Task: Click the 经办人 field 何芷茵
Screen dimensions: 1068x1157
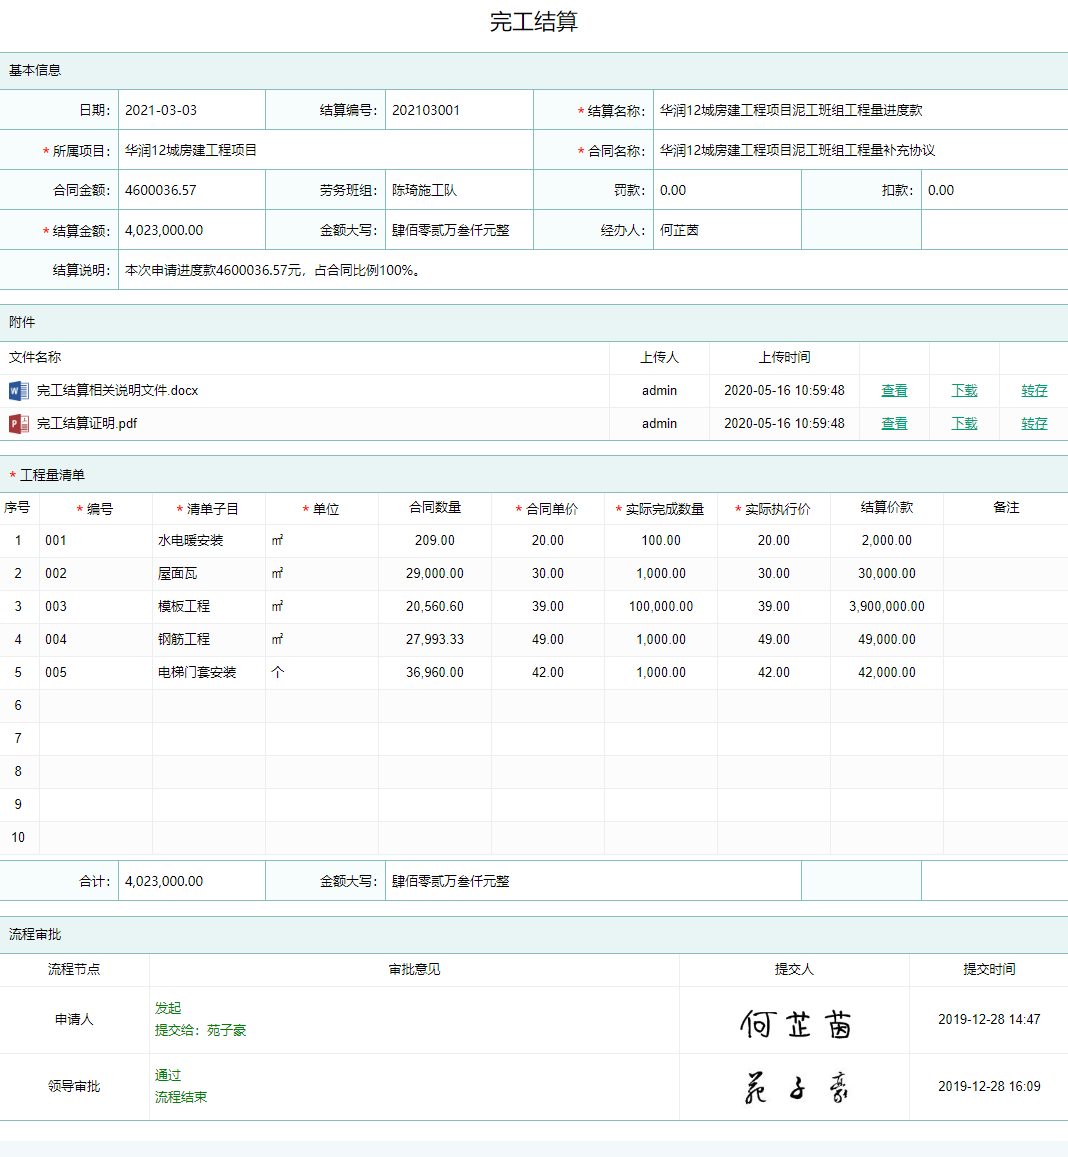Action: pos(727,230)
